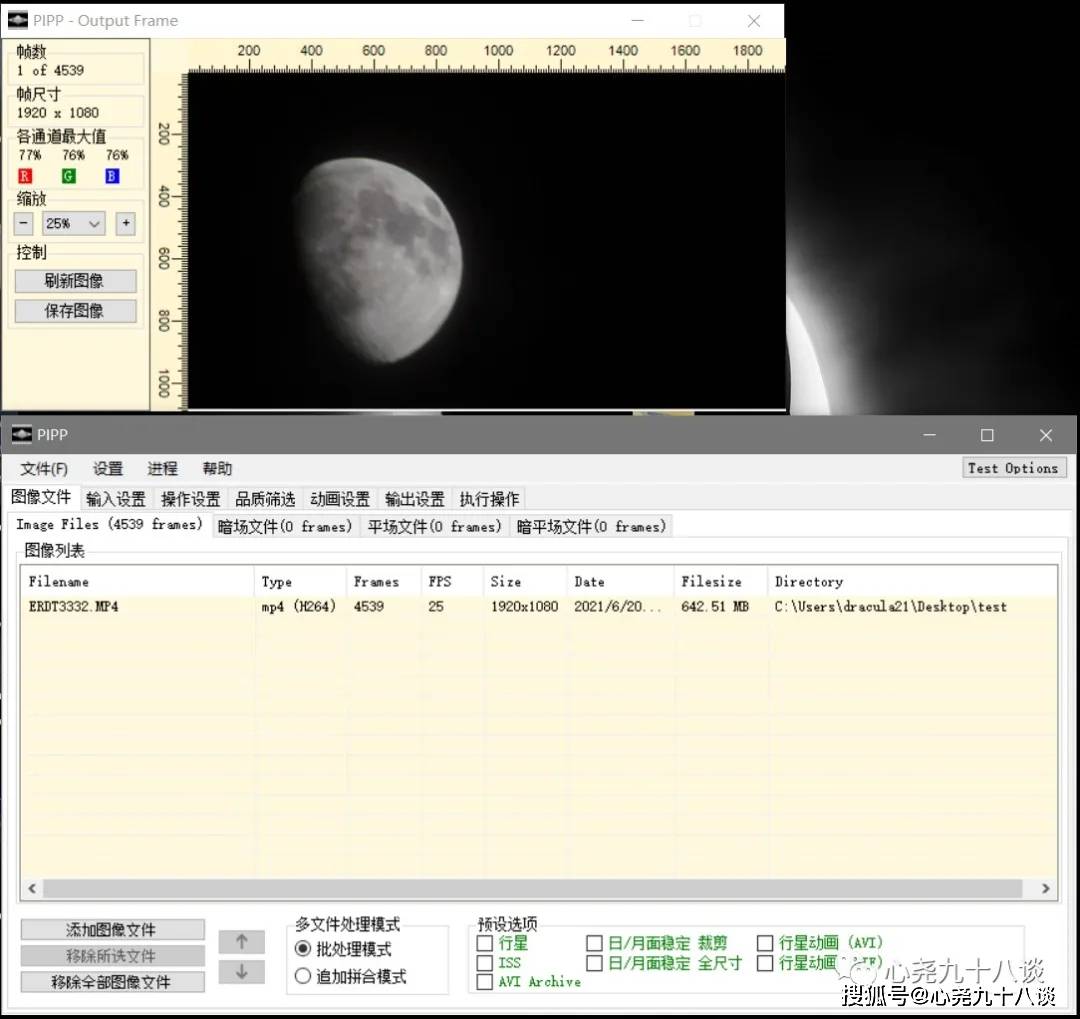Open the 25% zoom dropdown

click(74, 223)
